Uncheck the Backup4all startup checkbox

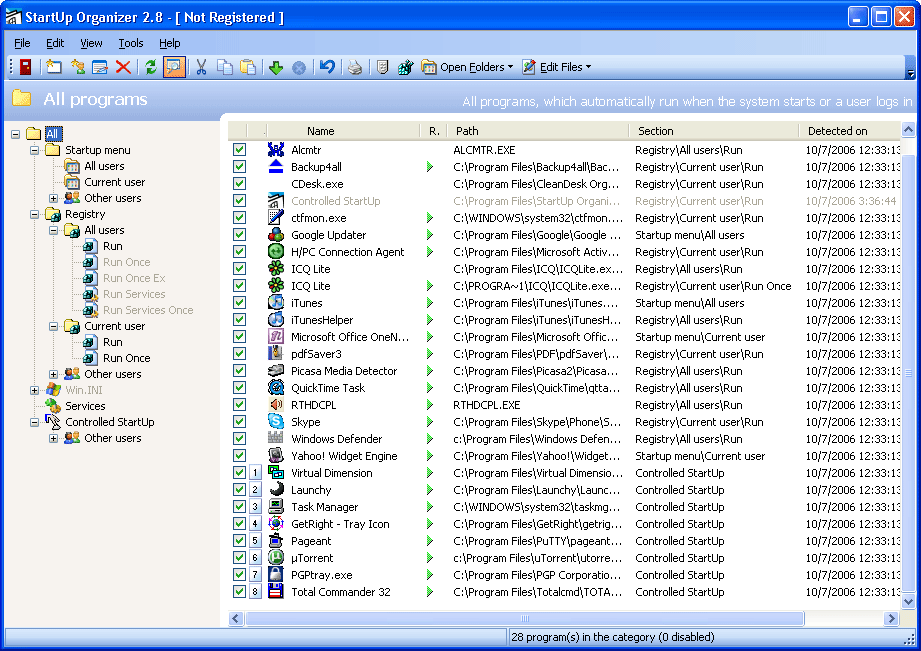point(239,166)
